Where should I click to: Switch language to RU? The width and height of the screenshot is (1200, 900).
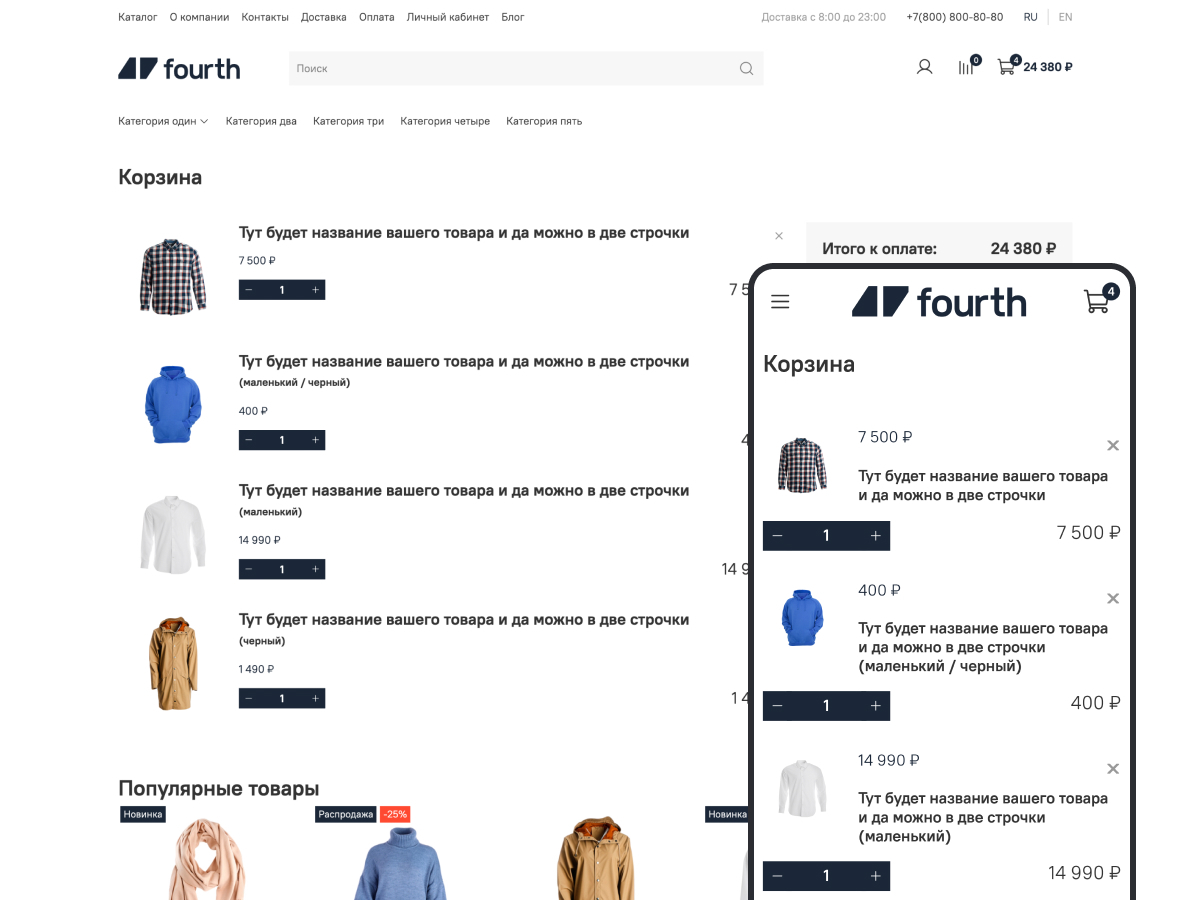[x=1030, y=17]
